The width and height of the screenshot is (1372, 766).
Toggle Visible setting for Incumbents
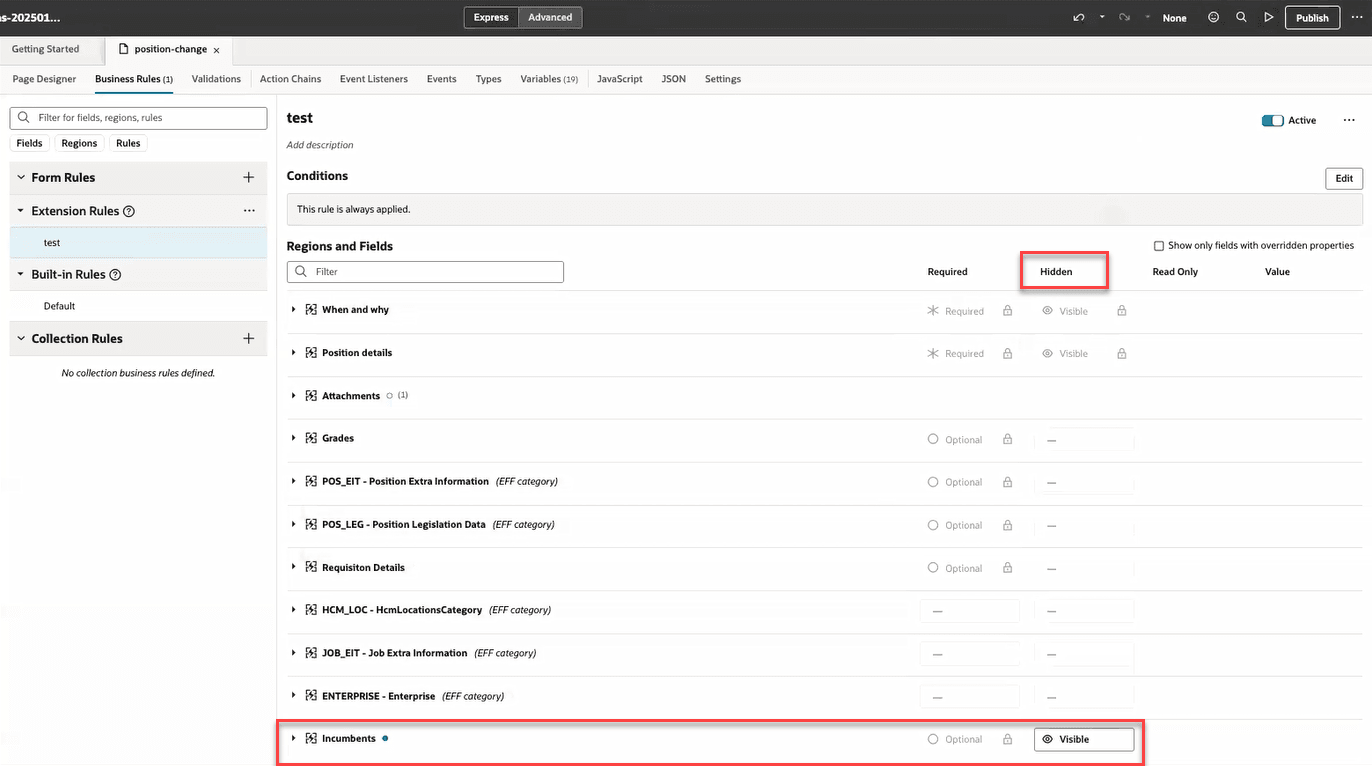(1084, 739)
